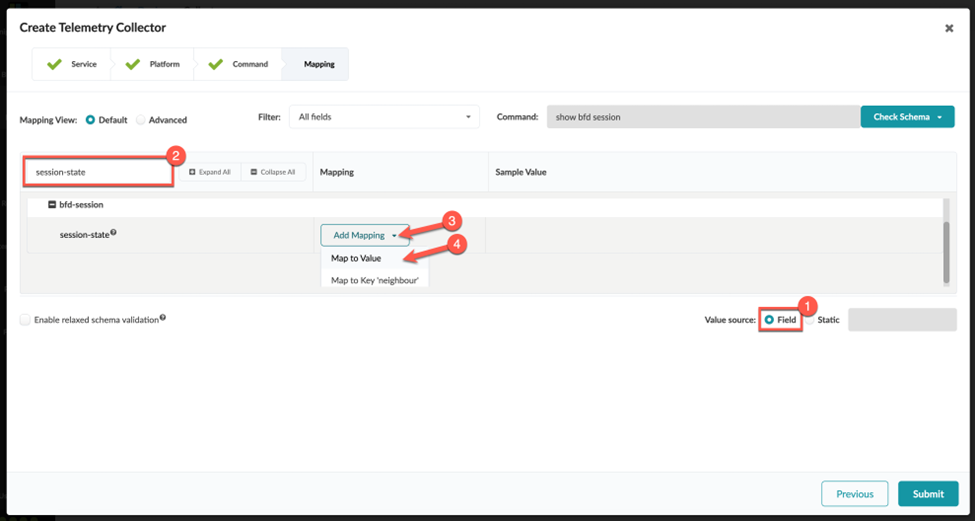Image resolution: width=975 pixels, height=521 pixels.
Task: Click the Submit button
Action: click(x=928, y=494)
